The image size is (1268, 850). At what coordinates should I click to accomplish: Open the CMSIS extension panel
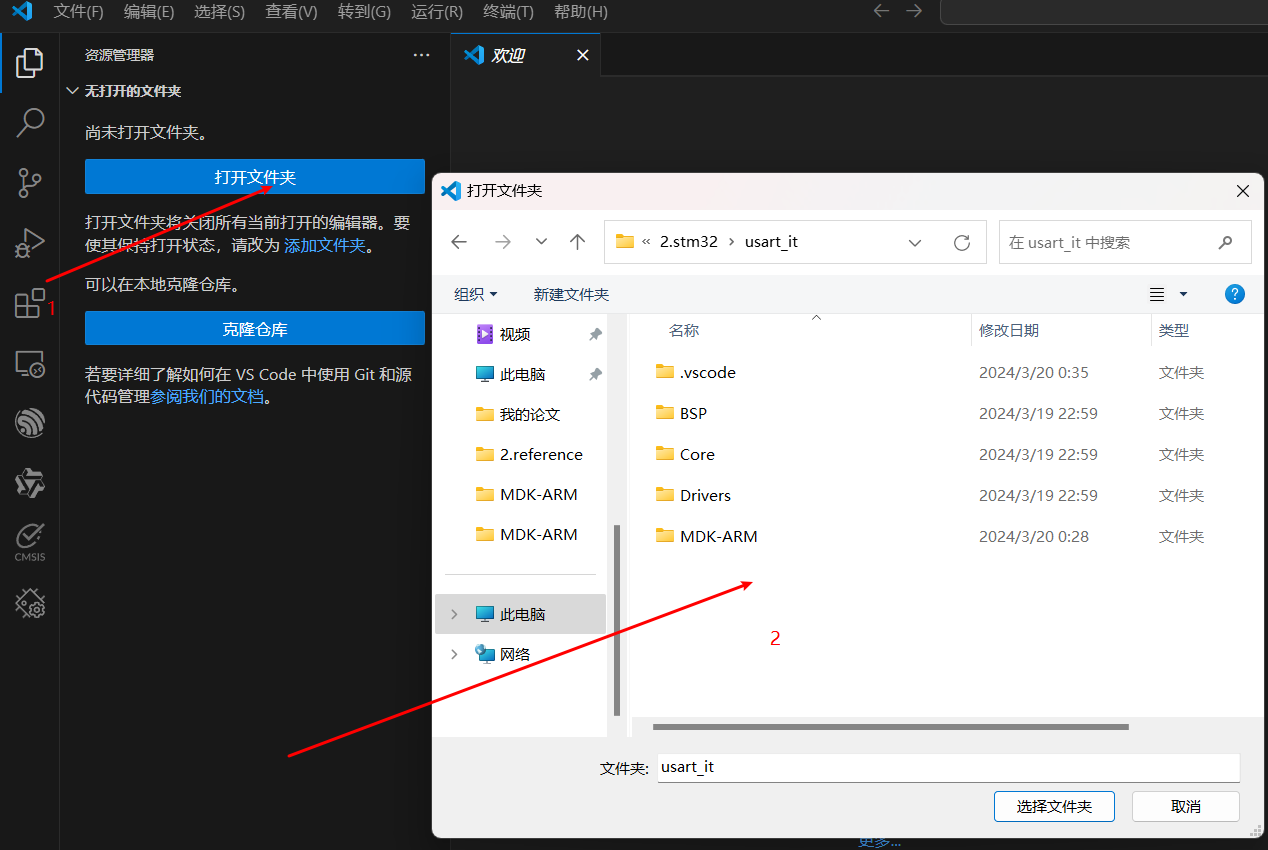(29, 542)
